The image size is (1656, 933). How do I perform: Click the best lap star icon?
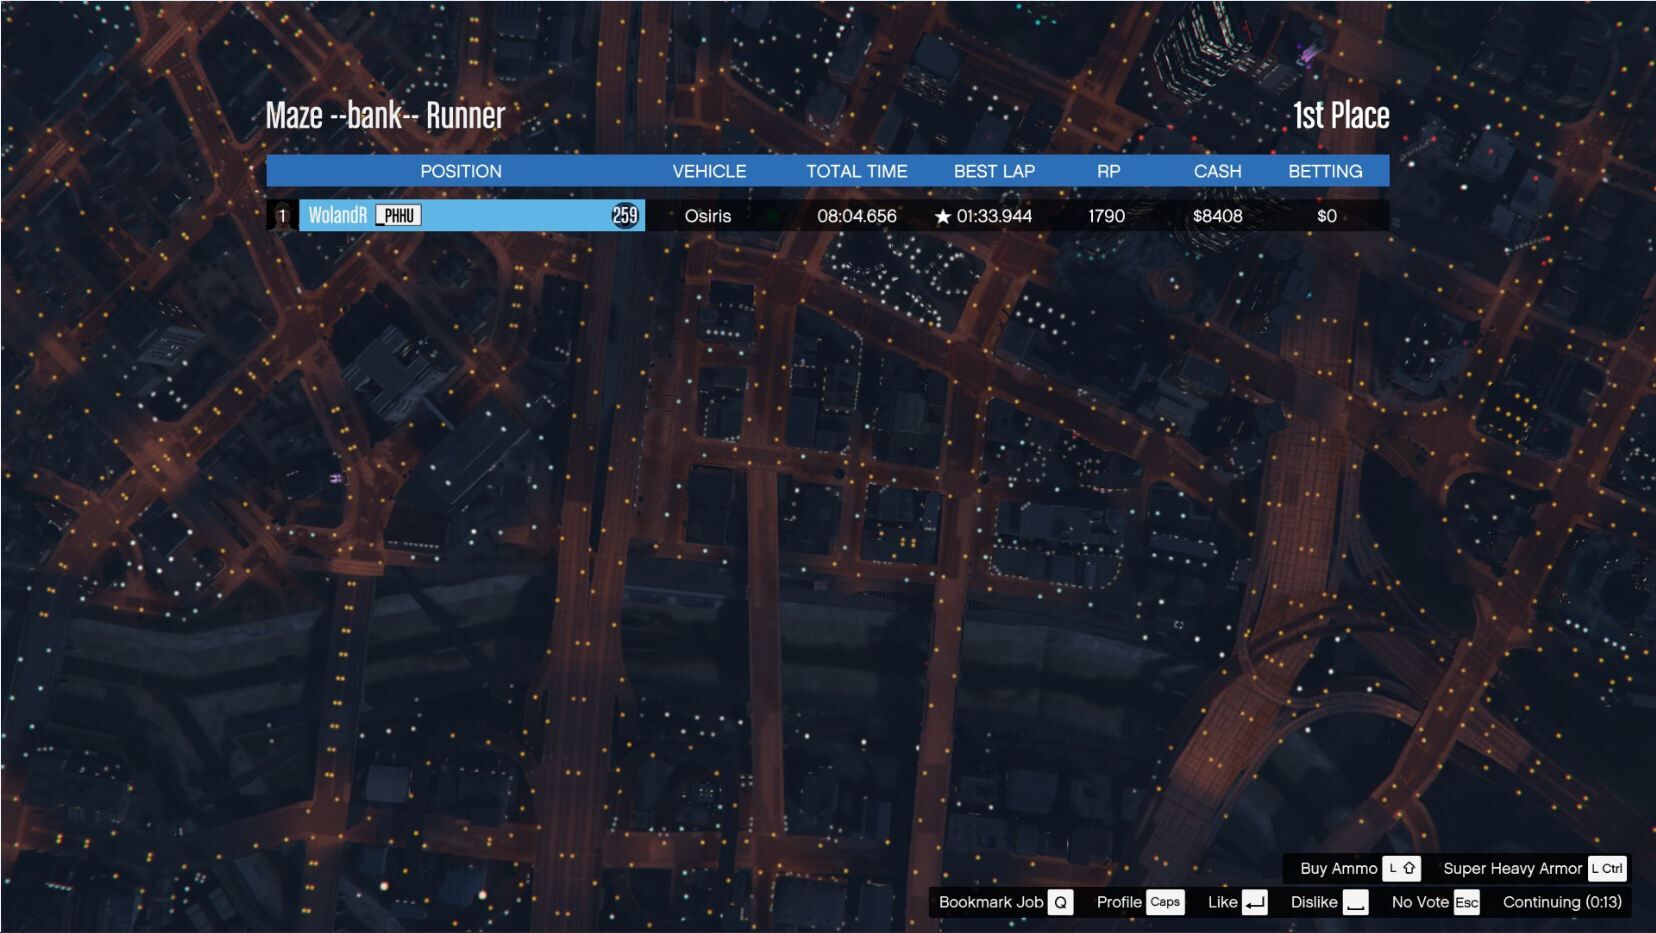click(x=942, y=216)
